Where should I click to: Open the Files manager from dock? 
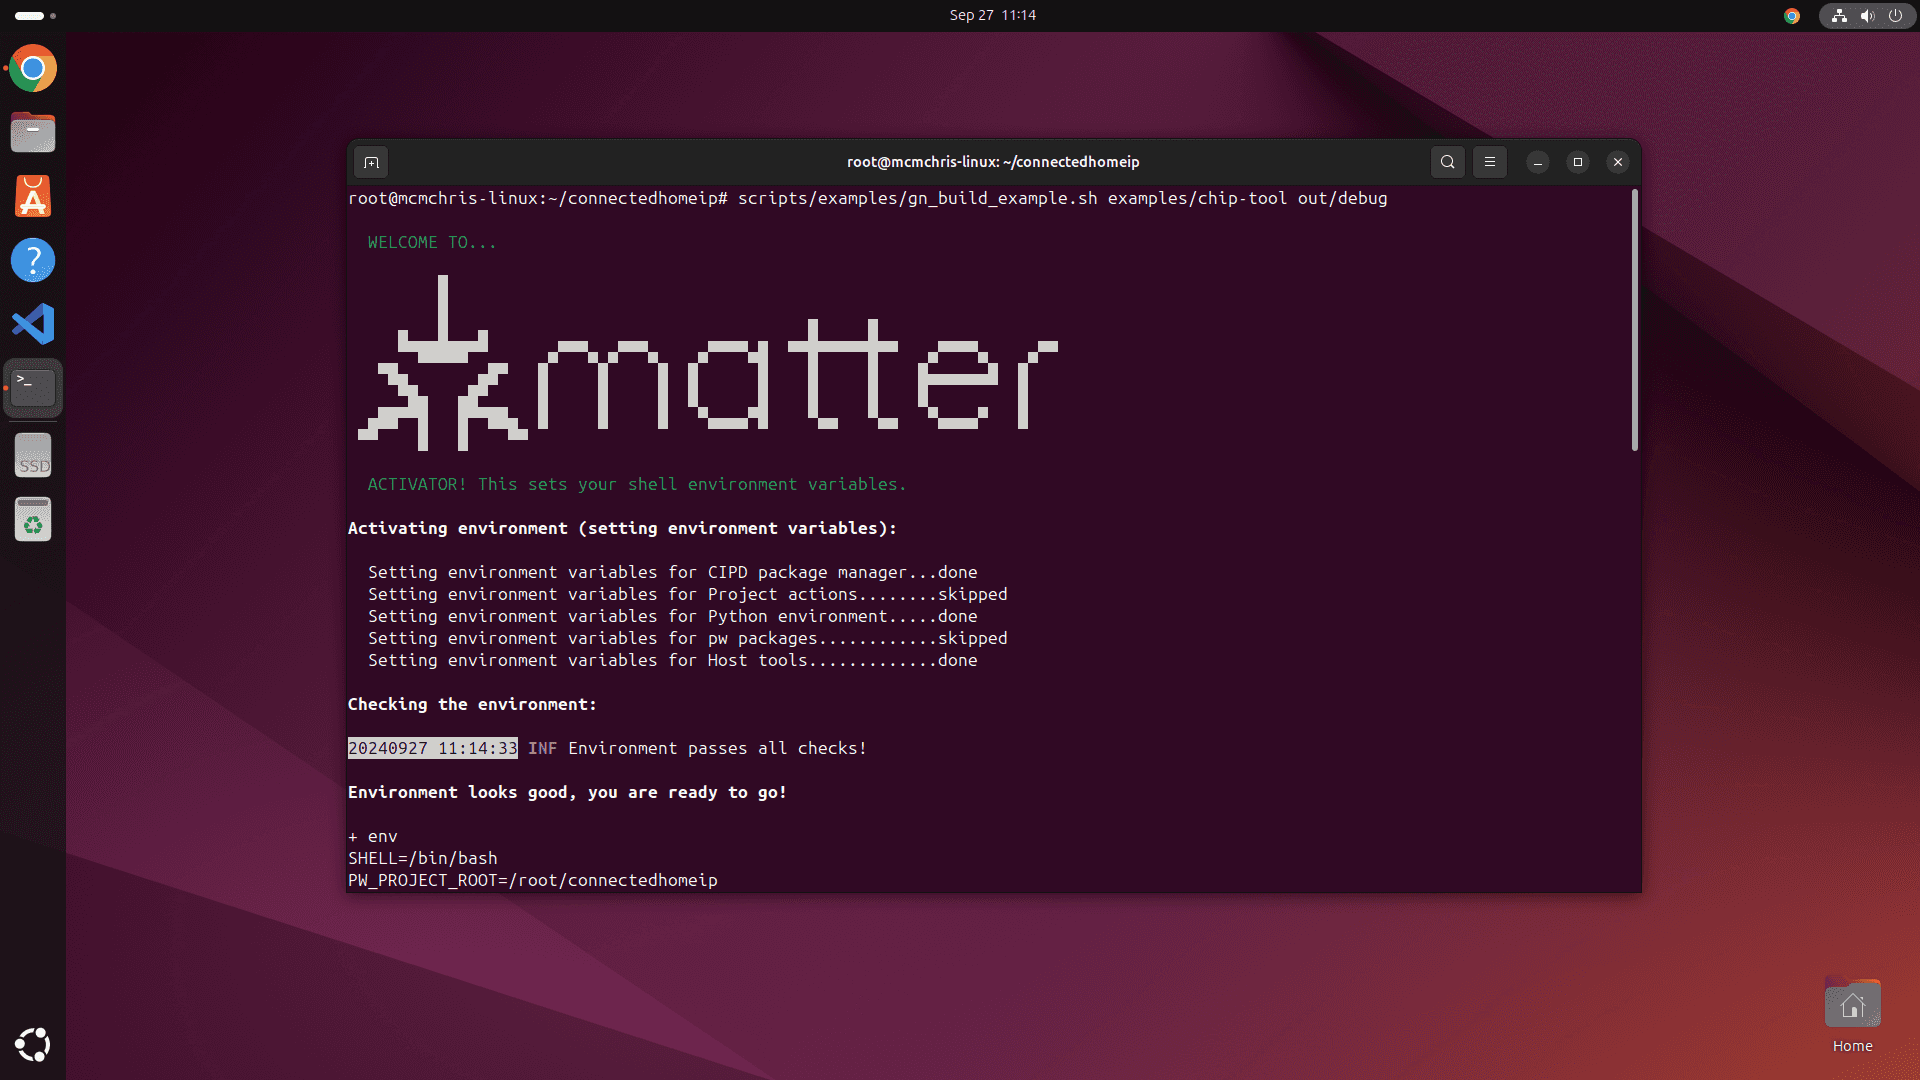[33, 132]
